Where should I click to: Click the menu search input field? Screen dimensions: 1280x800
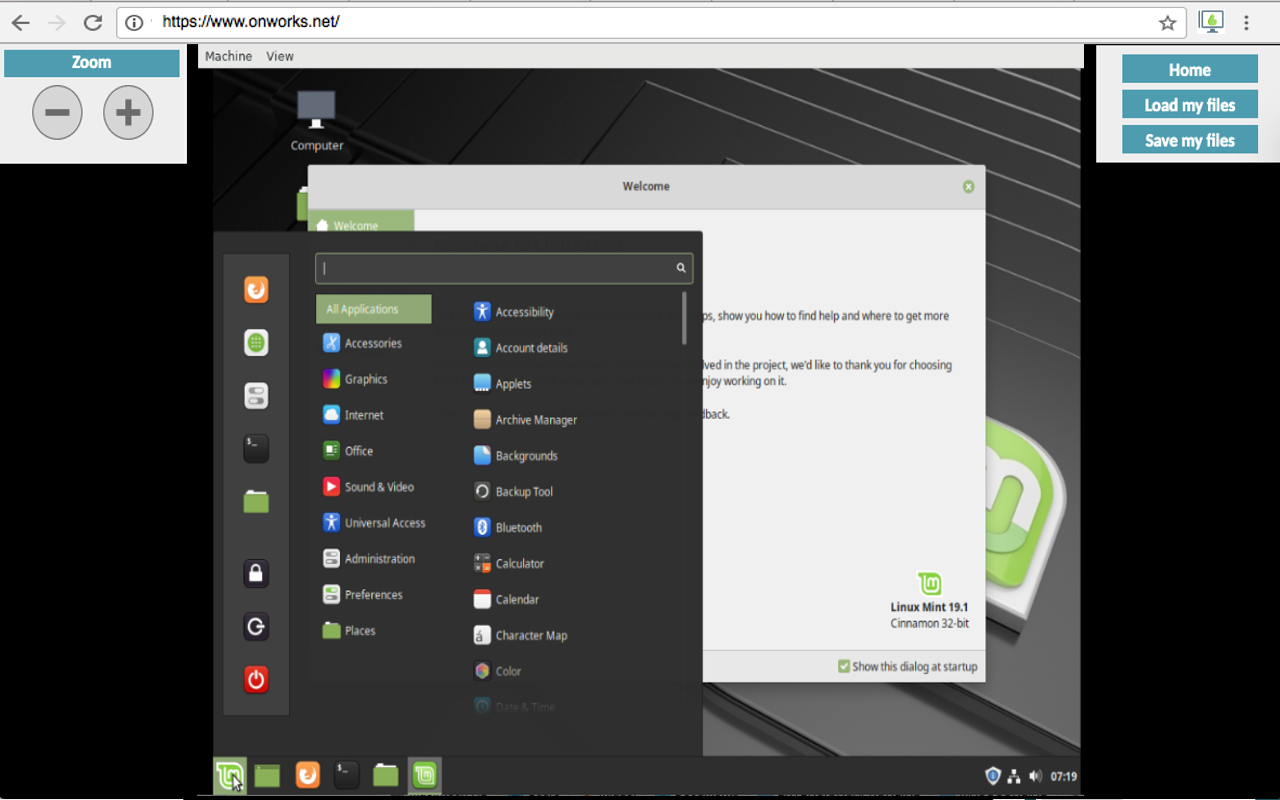pos(504,268)
